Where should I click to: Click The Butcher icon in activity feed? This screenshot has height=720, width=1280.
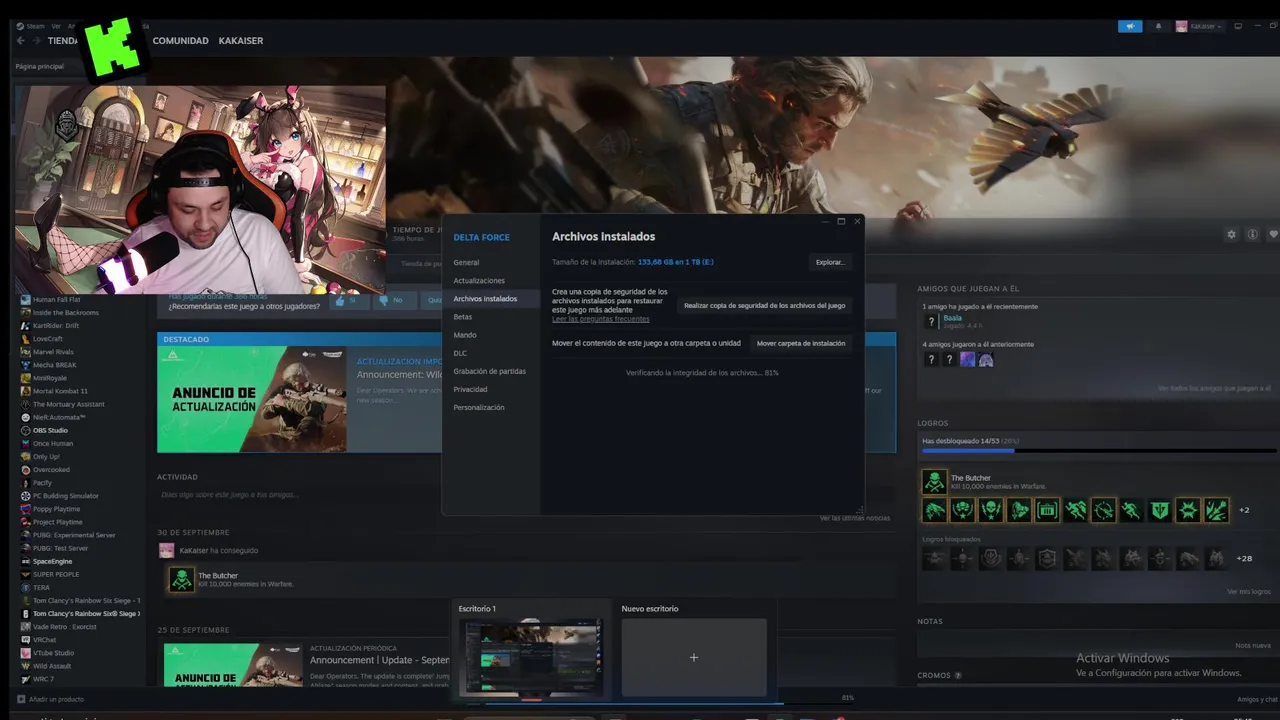pos(181,579)
